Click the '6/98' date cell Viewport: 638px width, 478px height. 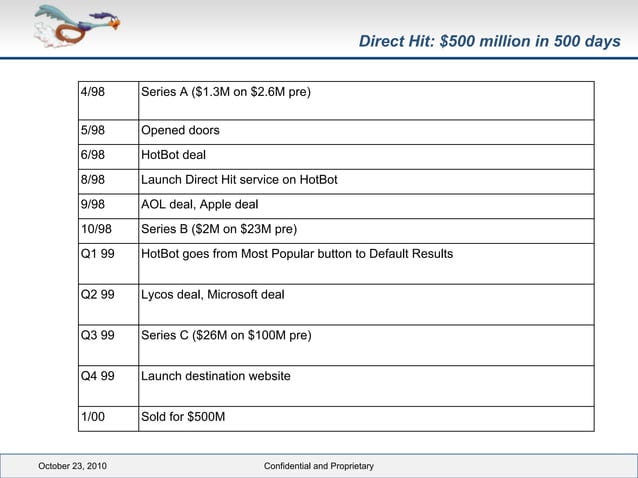108,157
